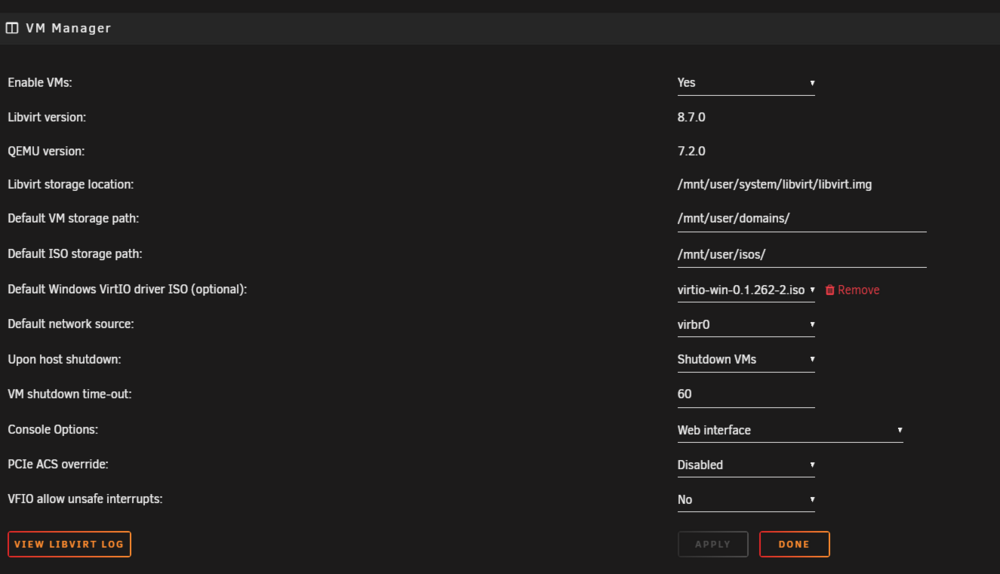Open the VirtIO driver ISO dropdown
Image resolution: width=1000 pixels, height=574 pixels.
[746, 290]
